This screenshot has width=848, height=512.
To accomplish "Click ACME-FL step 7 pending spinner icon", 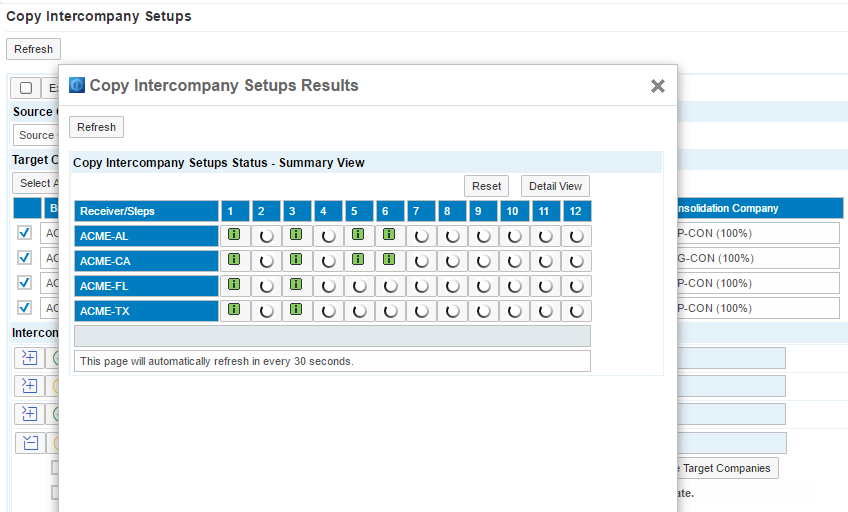I will click(x=421, y=286).
